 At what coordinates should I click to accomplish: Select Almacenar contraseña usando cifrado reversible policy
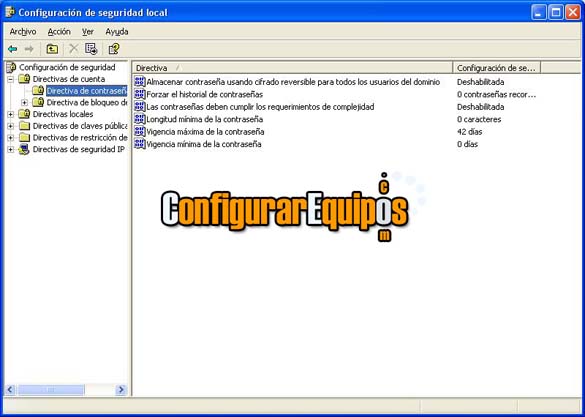pos(293,82)
